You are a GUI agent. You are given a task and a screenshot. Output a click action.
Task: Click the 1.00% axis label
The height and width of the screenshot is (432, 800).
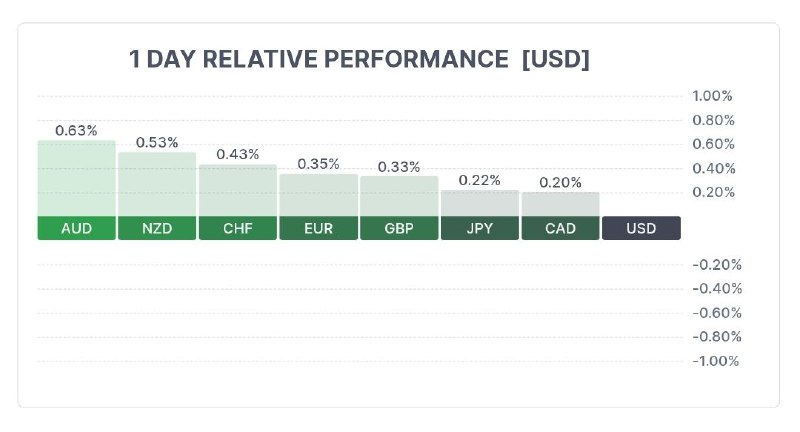point(713,96)
